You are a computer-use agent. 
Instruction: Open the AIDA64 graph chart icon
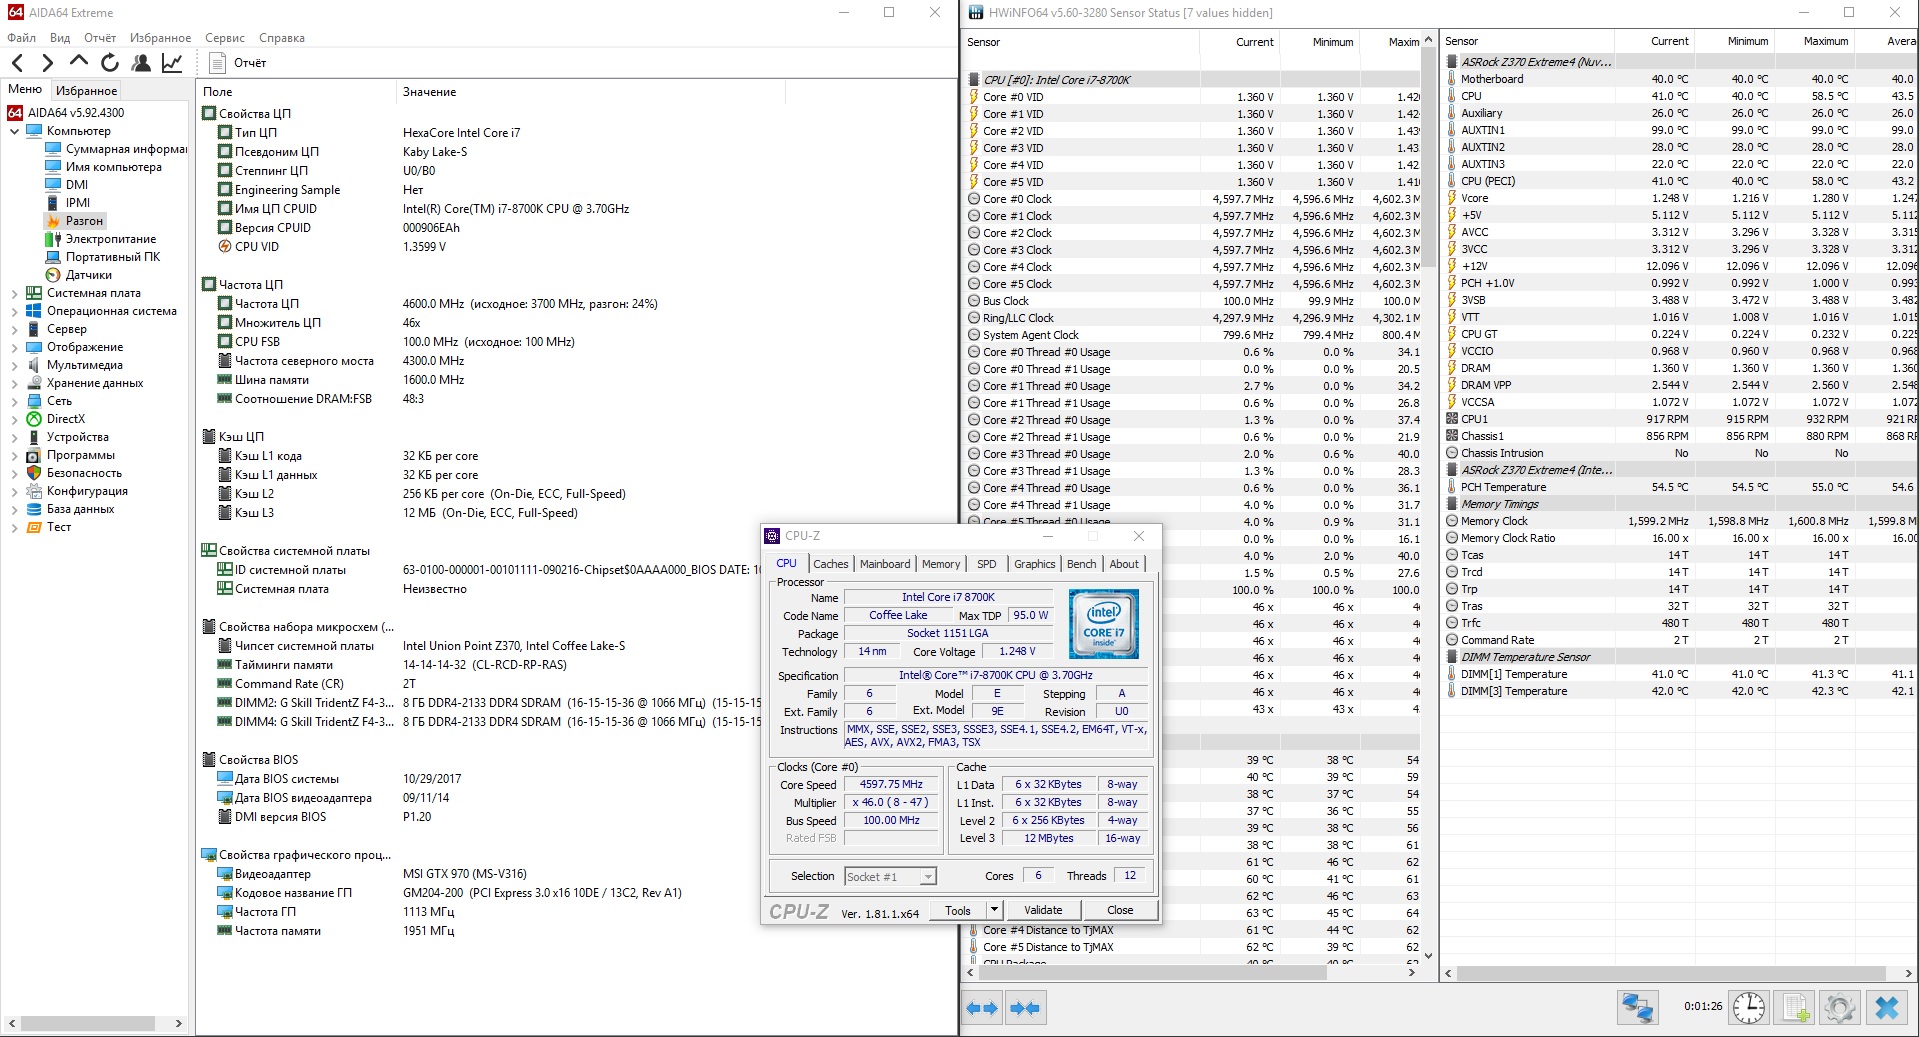pyautogui.click(x=172, y=63)
